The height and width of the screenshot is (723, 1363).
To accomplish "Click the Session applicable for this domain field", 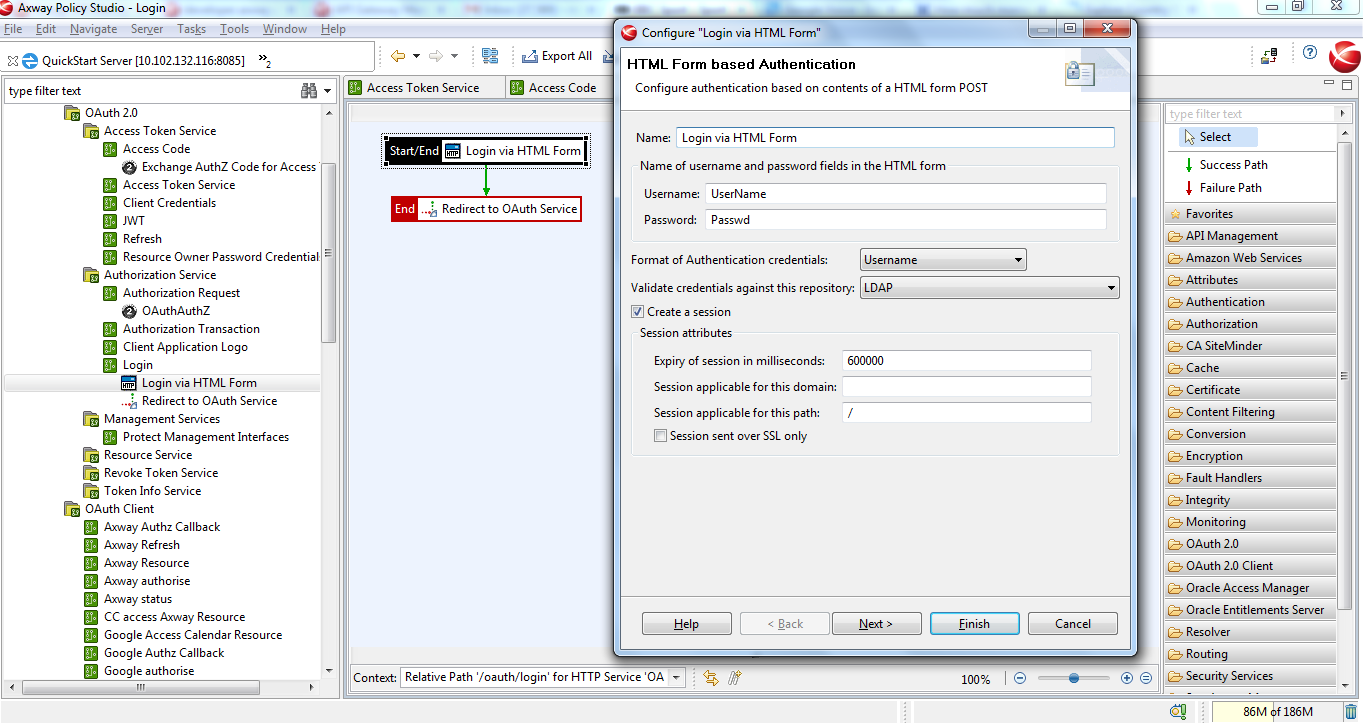I will coord(966,387).
